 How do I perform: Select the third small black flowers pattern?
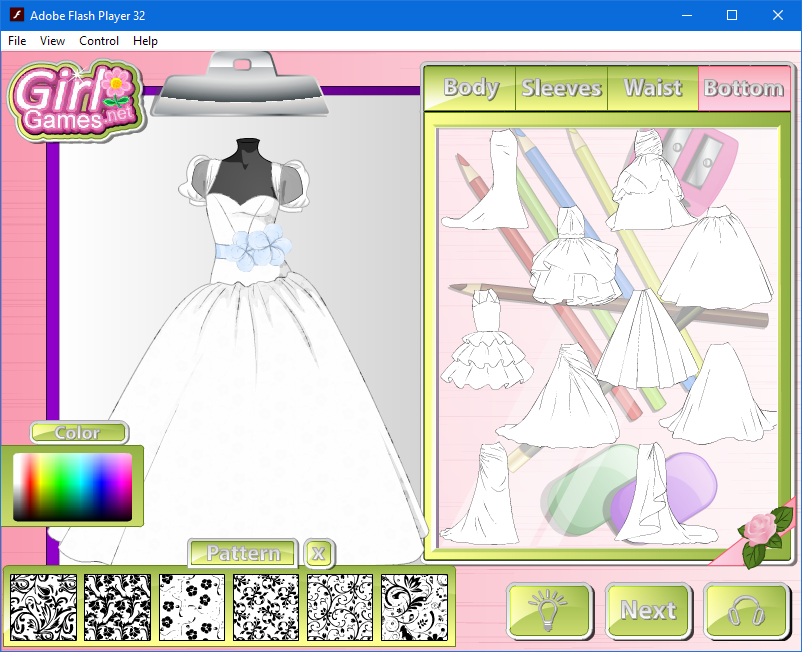click(192, 607)
